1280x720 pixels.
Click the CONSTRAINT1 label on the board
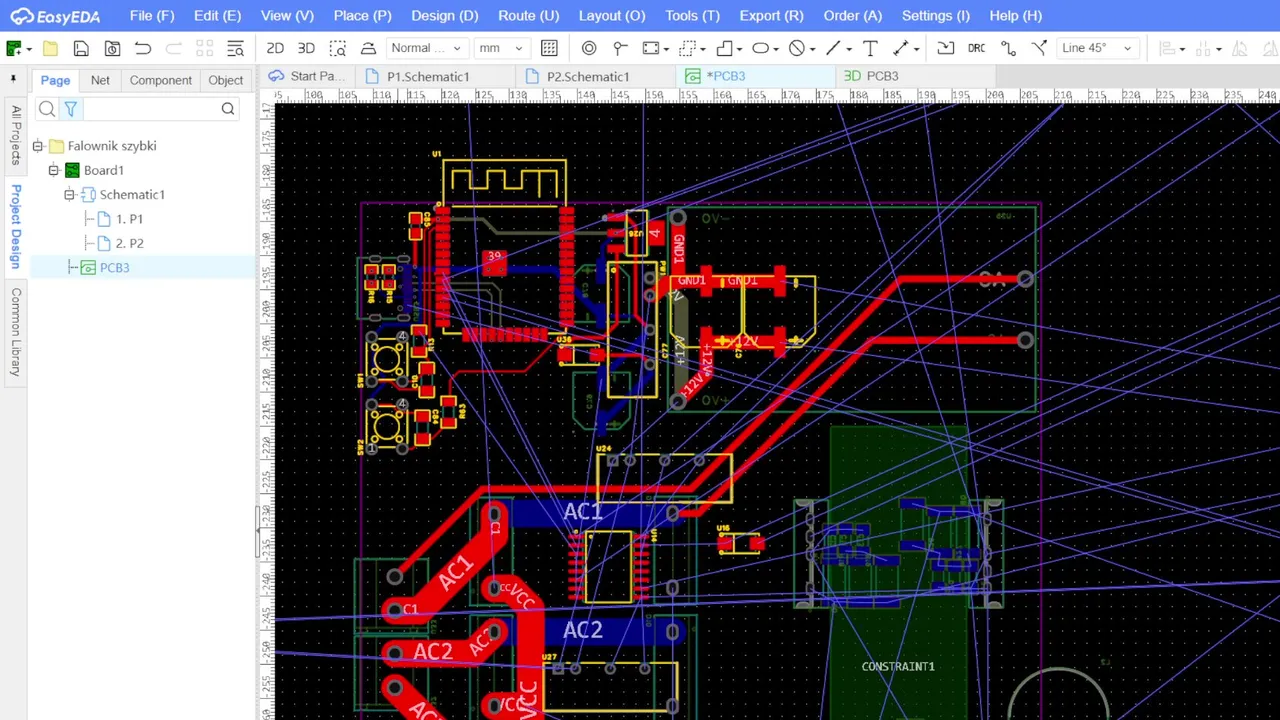click(898, 667)
